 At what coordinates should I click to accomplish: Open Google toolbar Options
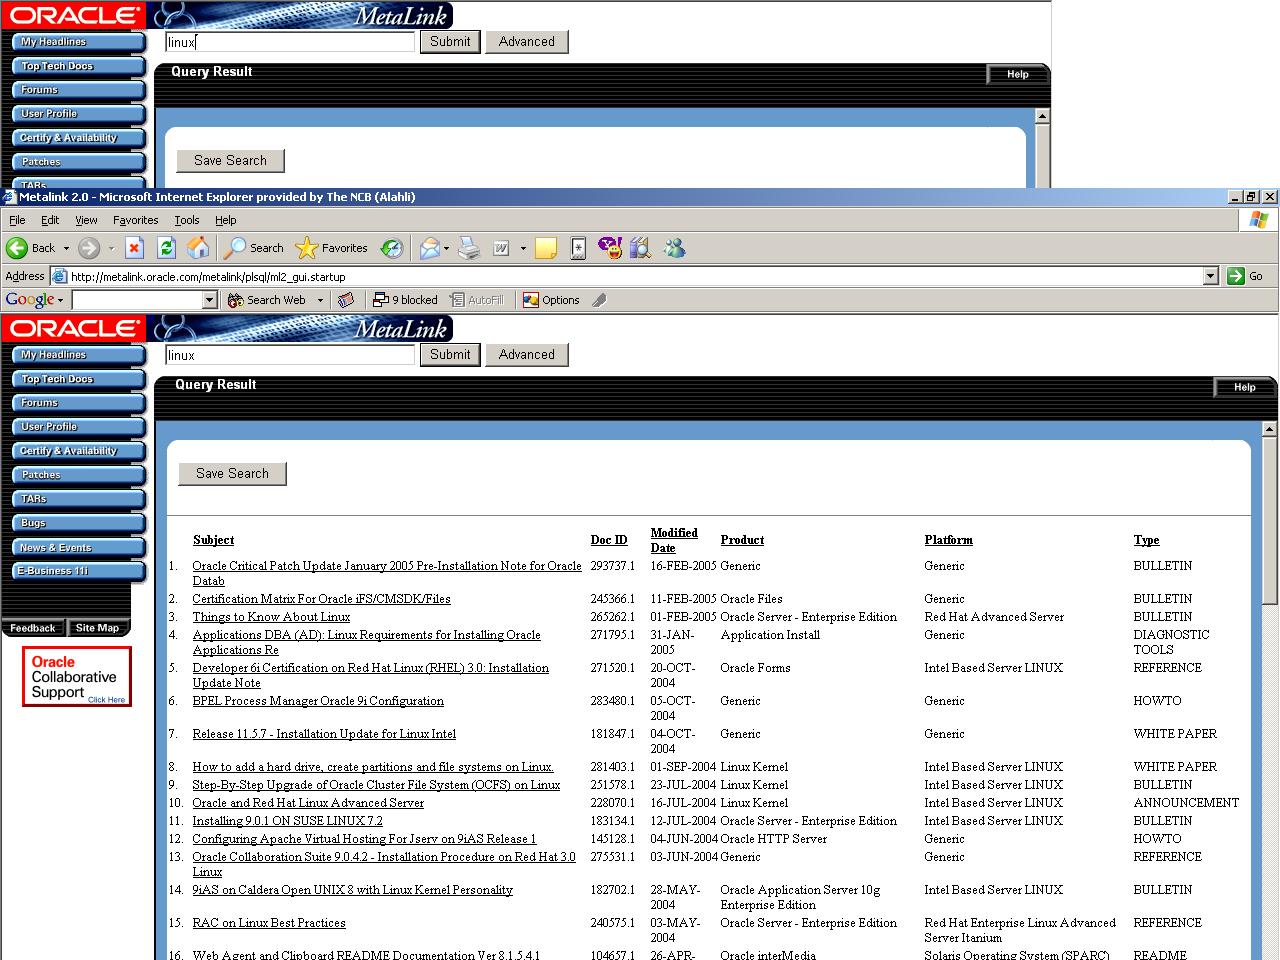point(551,300)
